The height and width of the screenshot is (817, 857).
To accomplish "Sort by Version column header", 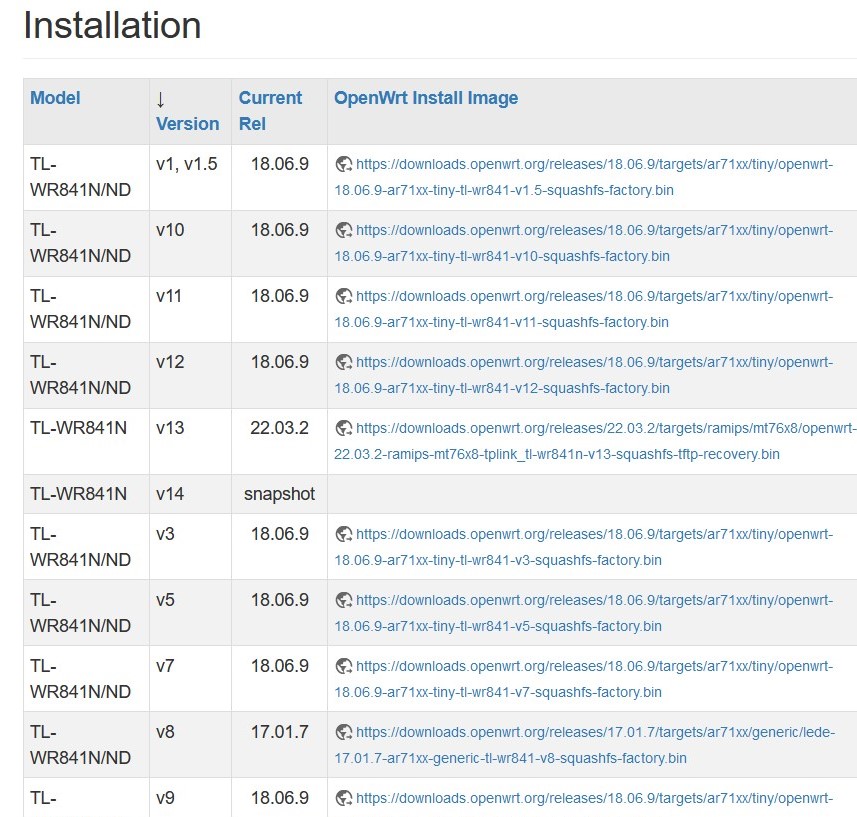I will coord(187,124).
